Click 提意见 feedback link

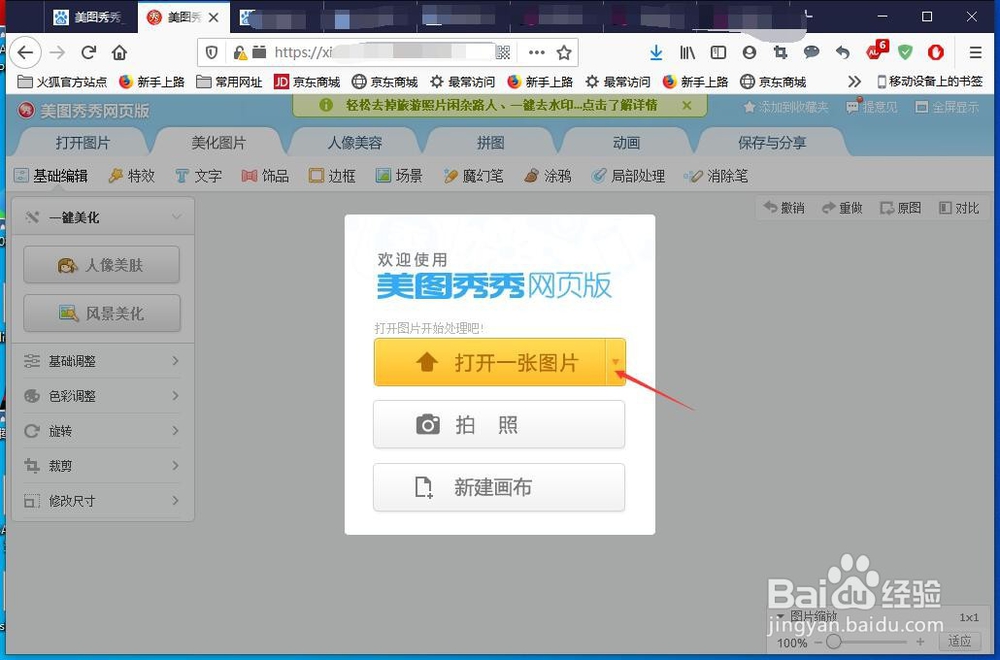click(x=872, y=107)
